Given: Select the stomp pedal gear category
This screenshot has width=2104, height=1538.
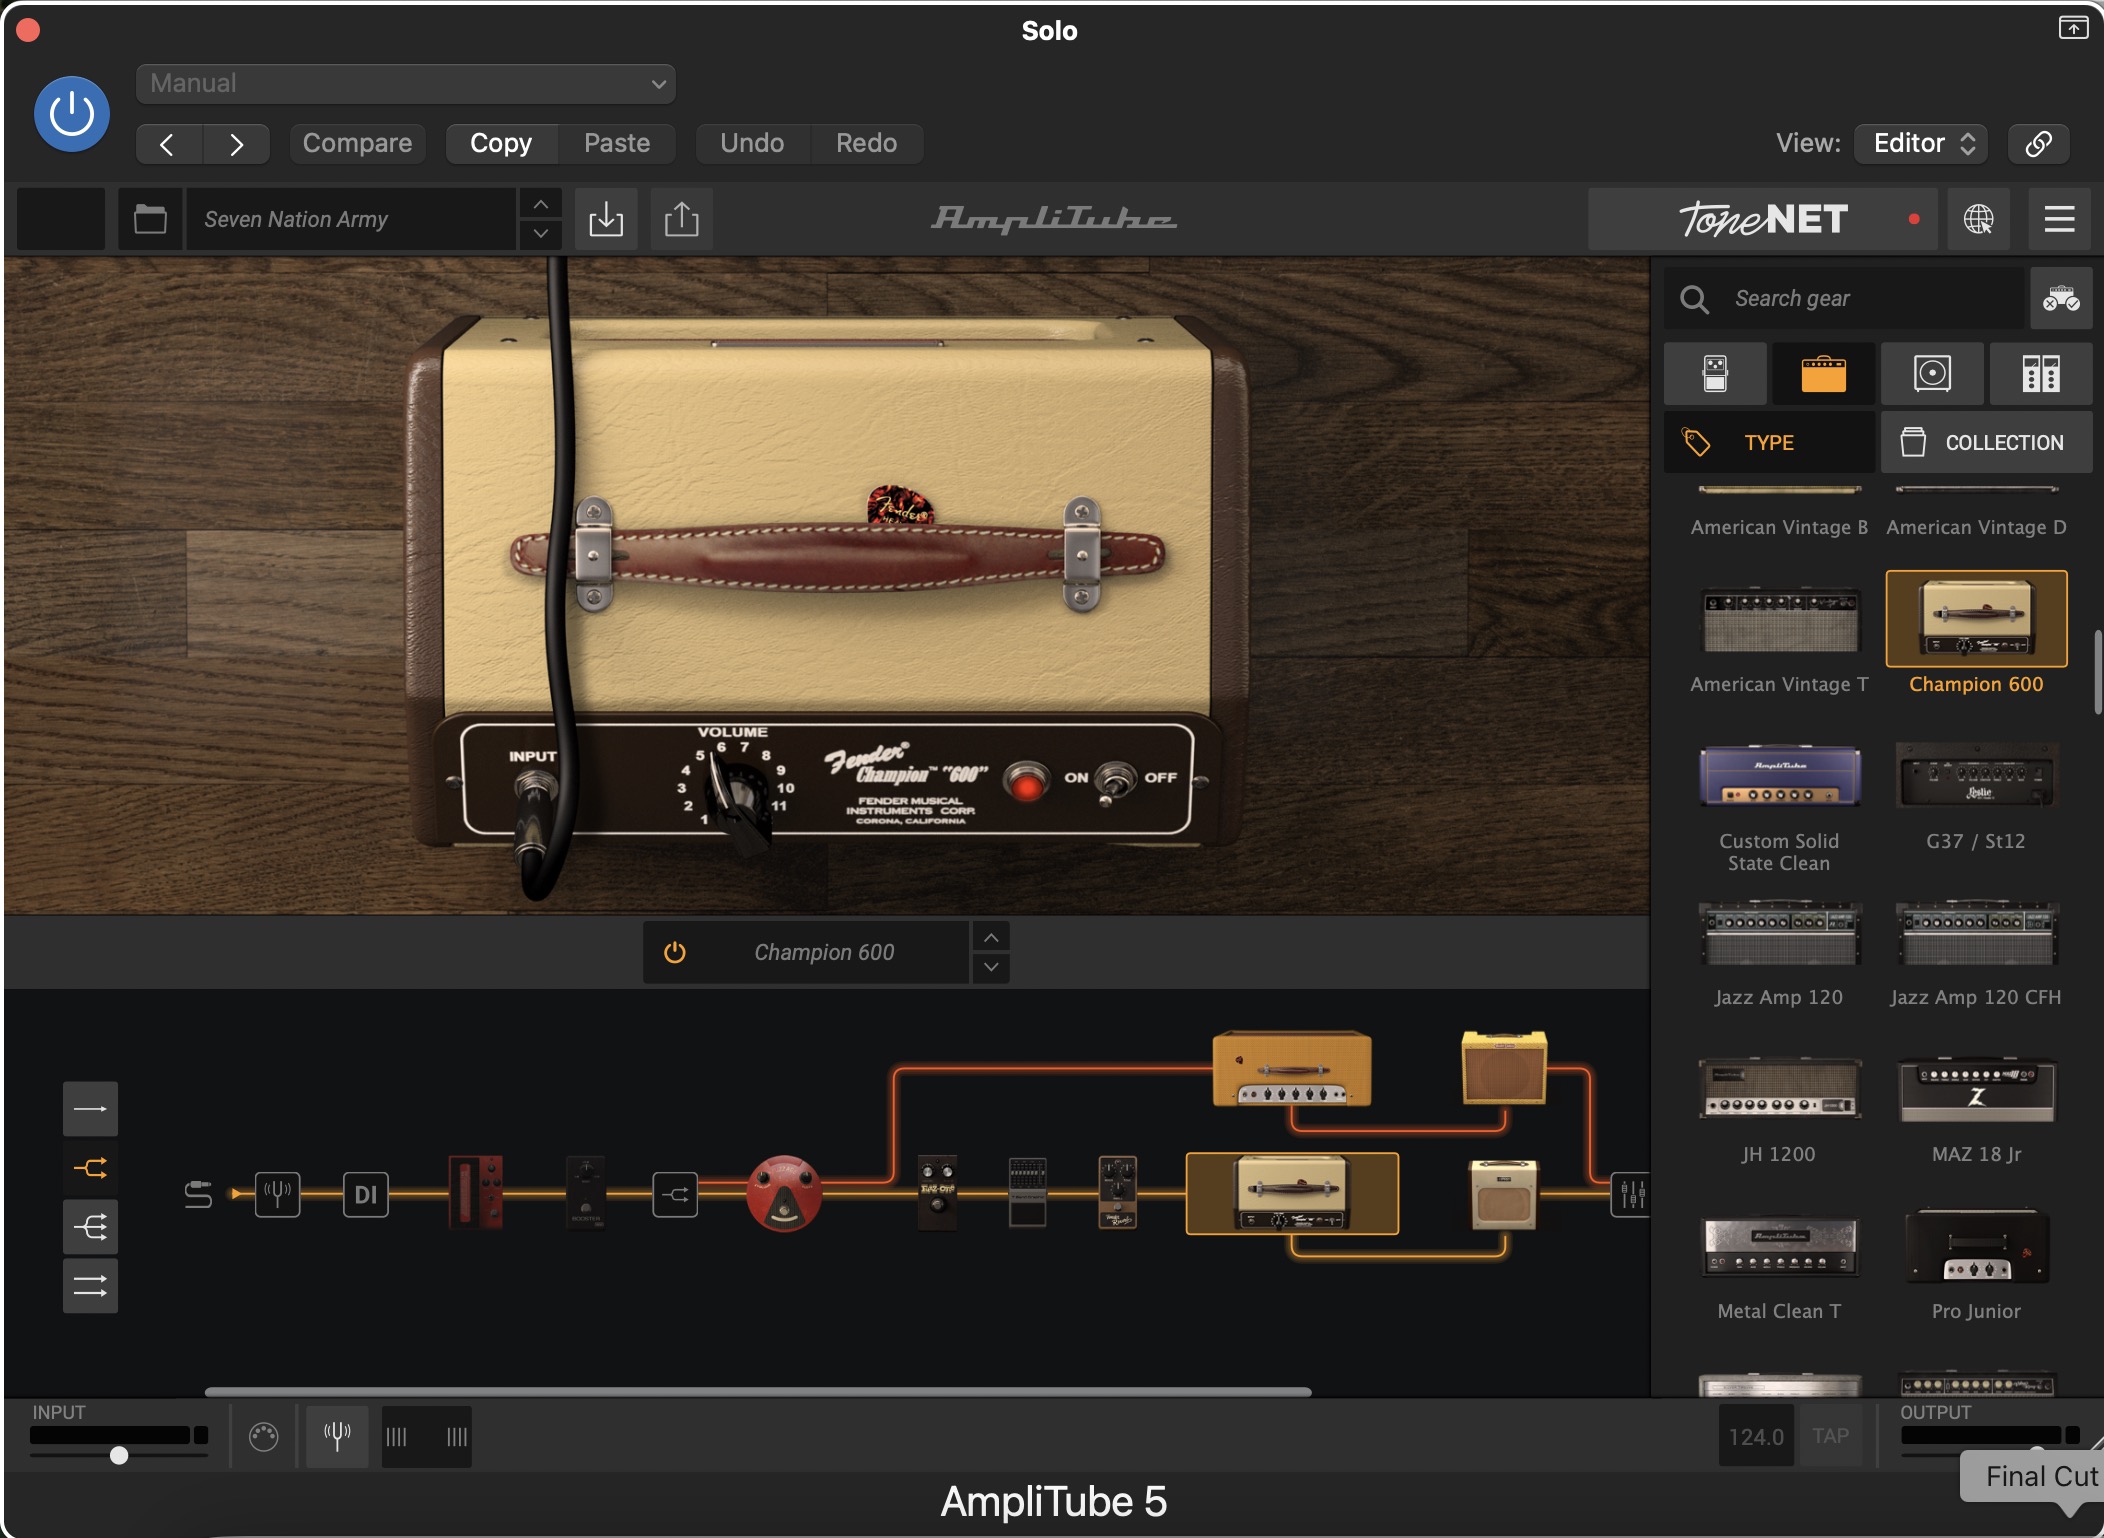Looking at the screenshot, I should tap(1715, 373).
